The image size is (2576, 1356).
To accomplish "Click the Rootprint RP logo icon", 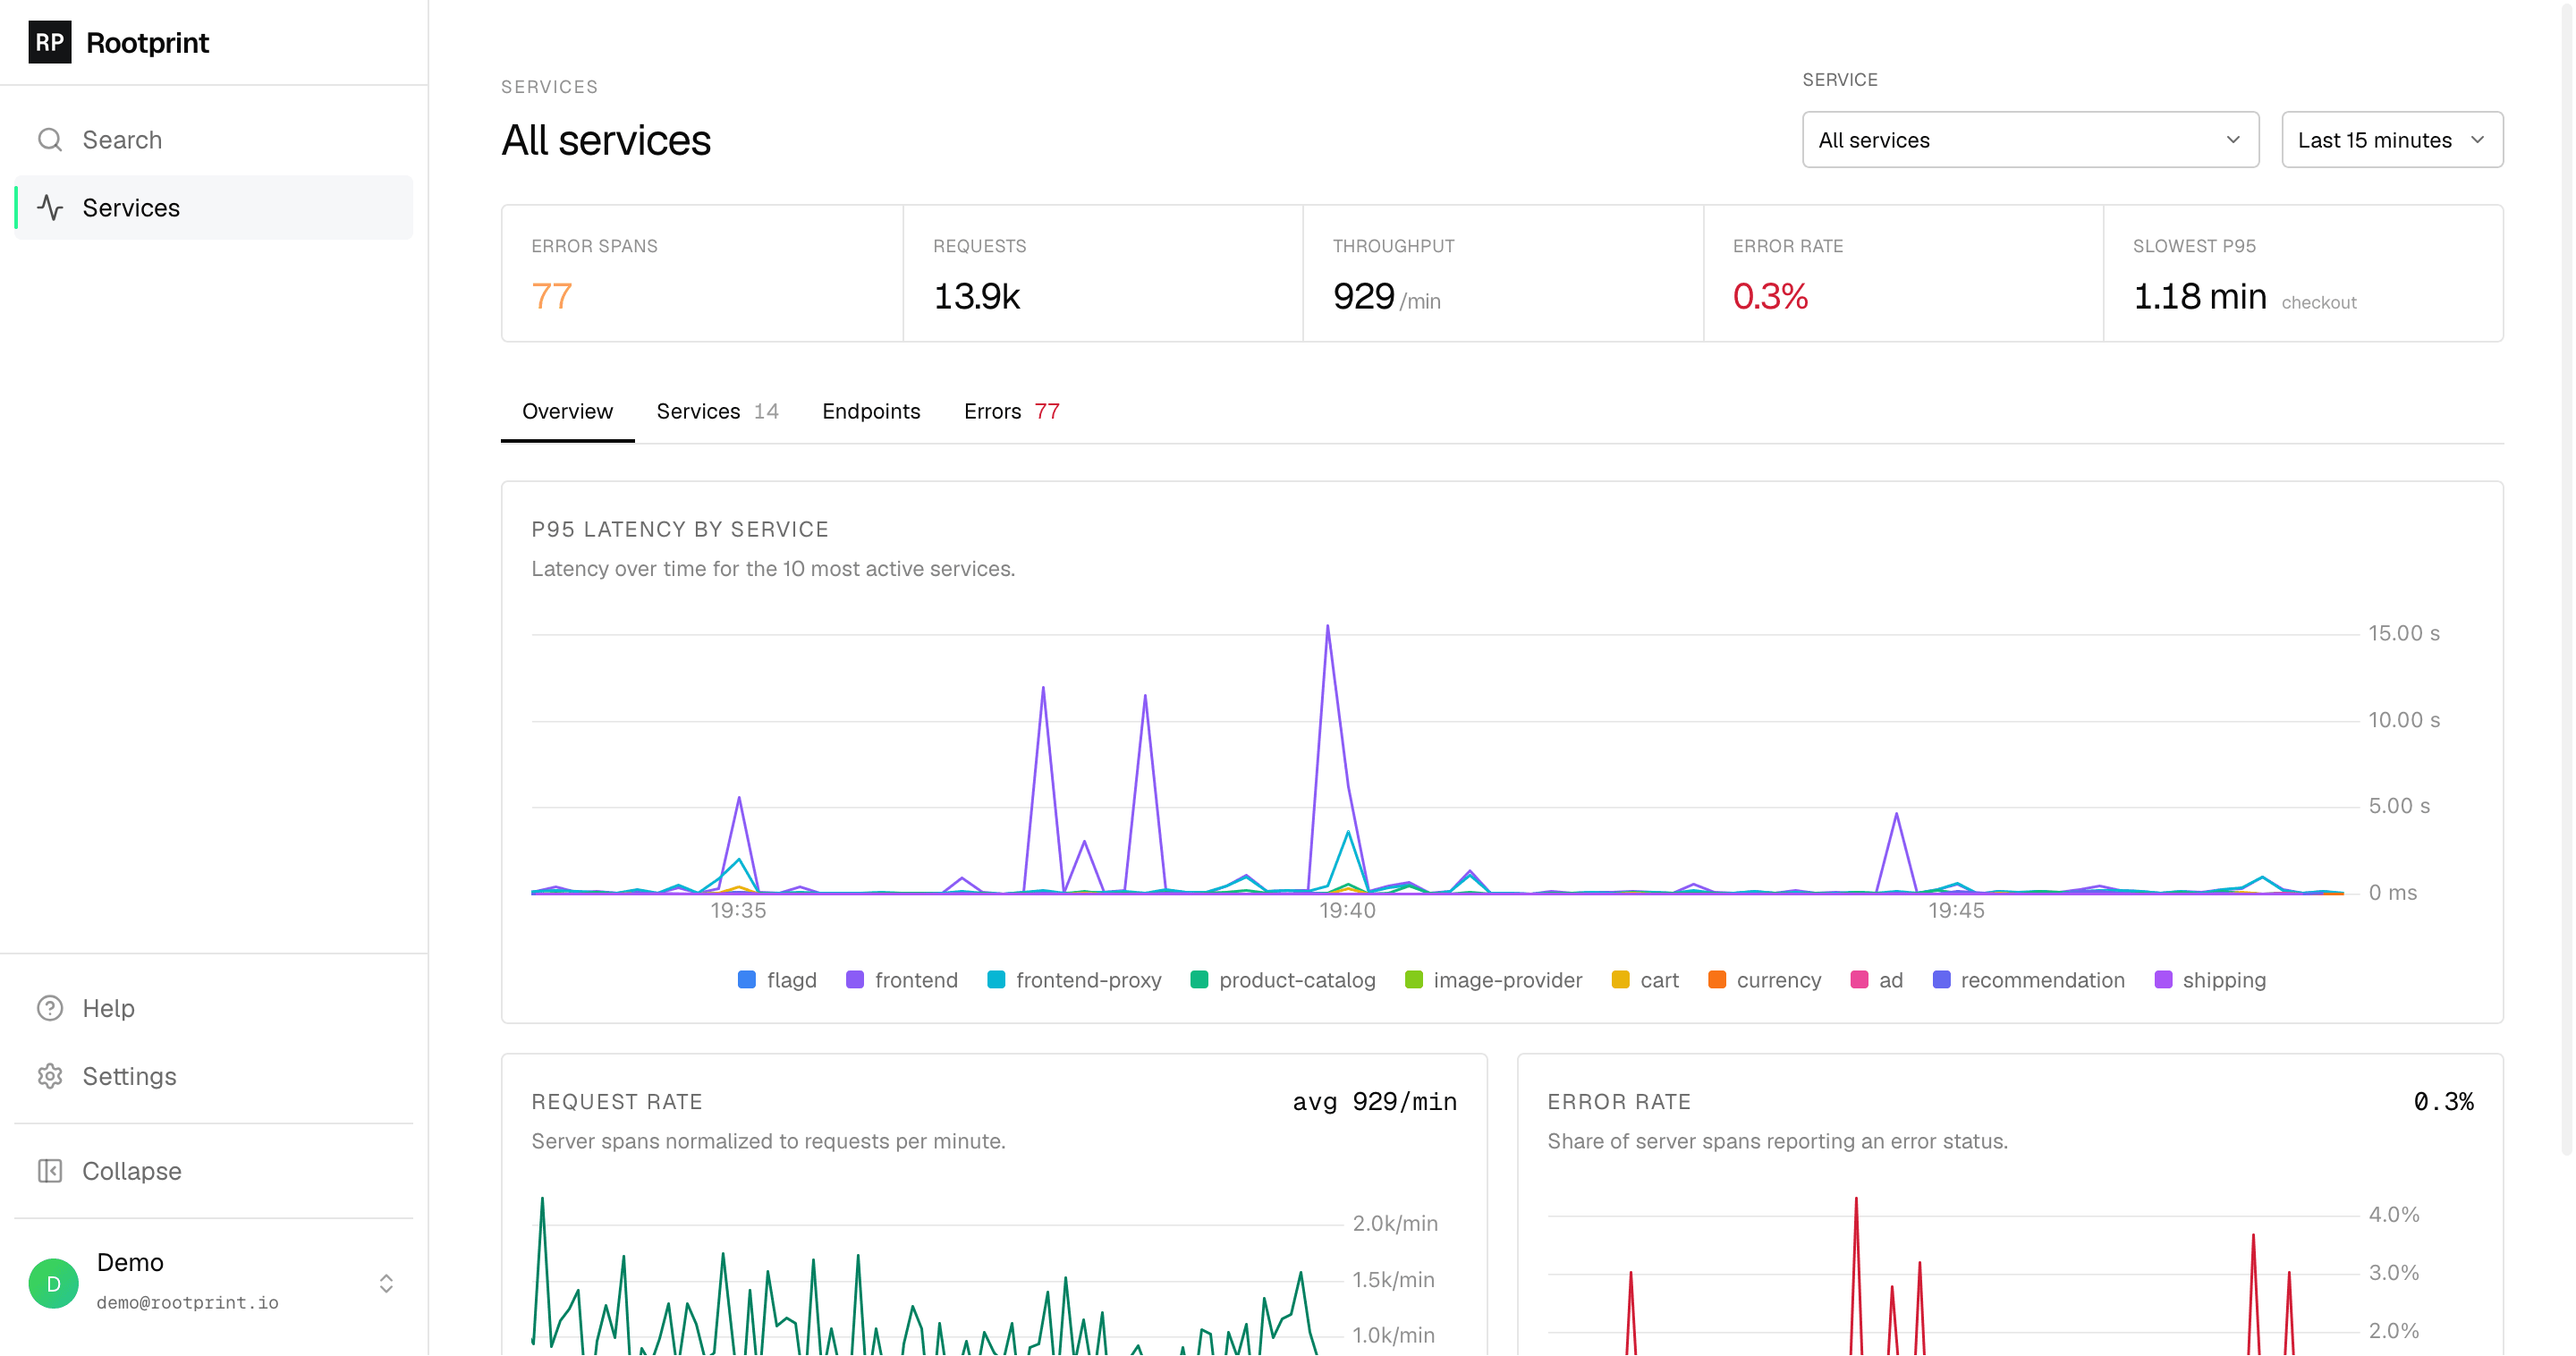I will tap(49, 42).
